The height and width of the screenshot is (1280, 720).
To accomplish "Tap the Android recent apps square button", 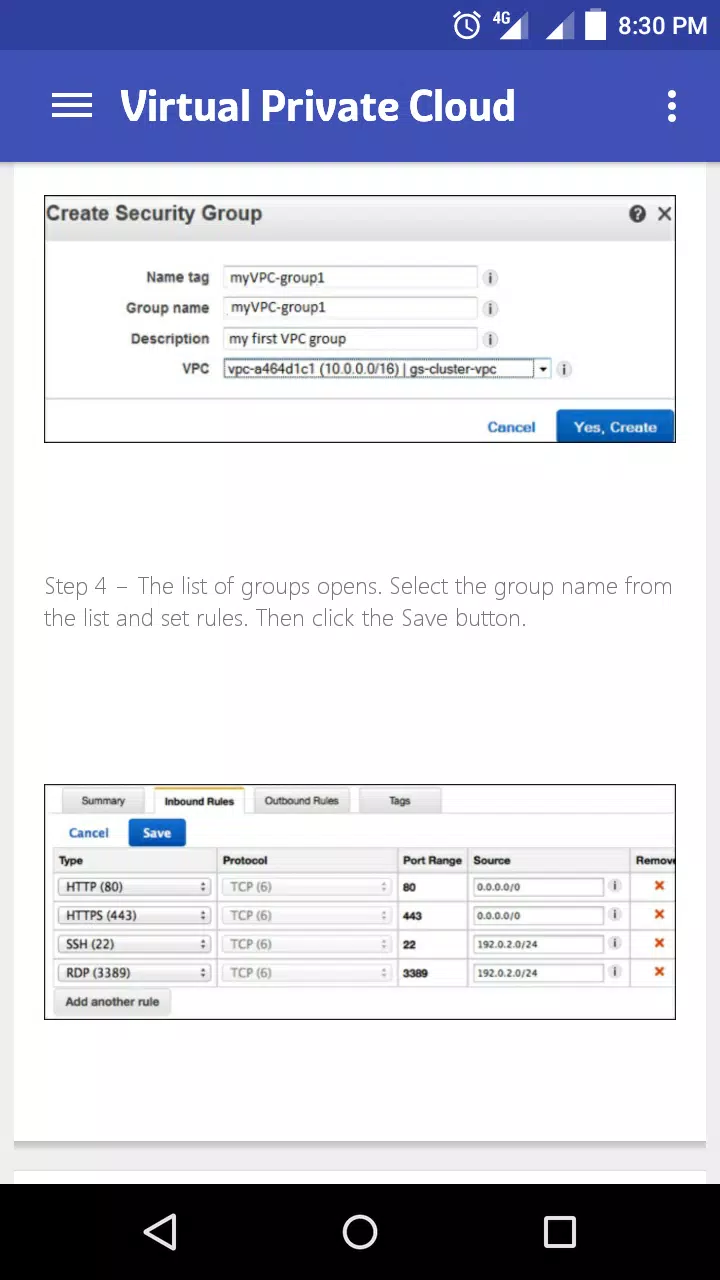I will (x=560, y=1232).
